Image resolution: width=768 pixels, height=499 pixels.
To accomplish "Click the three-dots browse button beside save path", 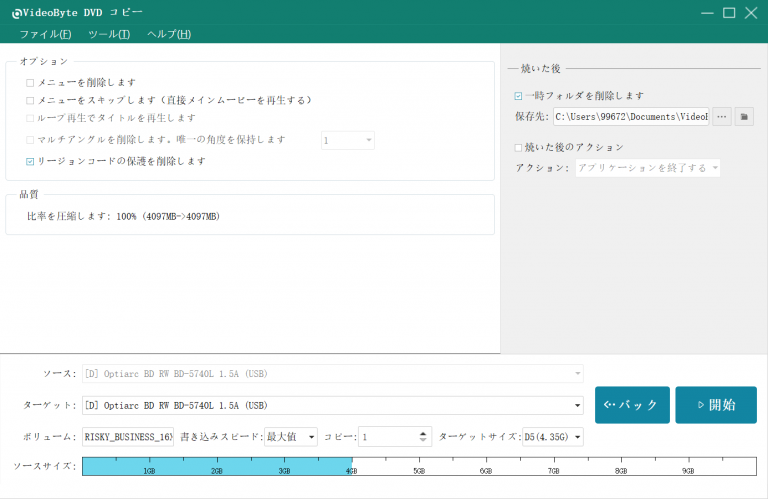I will coord(722,117).
